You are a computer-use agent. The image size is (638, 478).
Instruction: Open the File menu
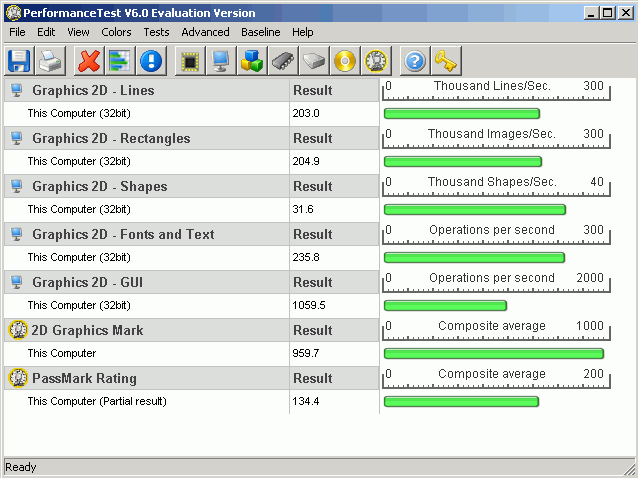pyautogui.click(x=17, y=32)
